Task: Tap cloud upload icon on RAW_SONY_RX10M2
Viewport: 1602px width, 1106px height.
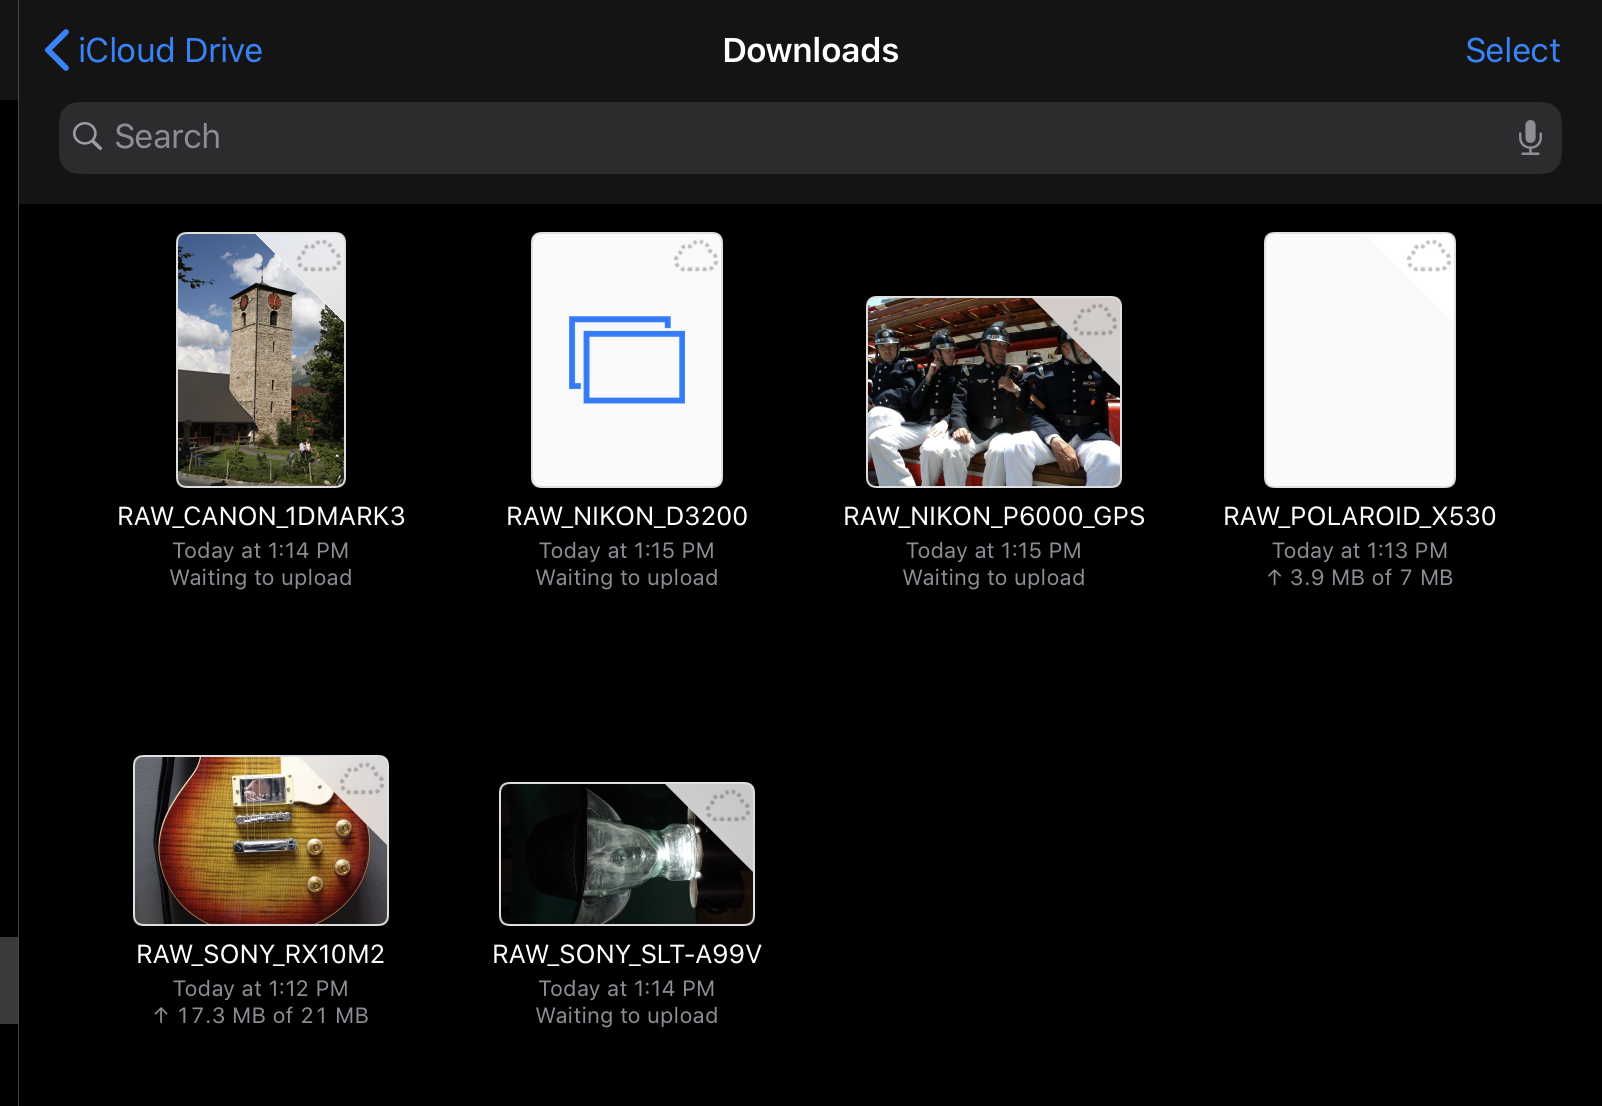Action: 362,780
